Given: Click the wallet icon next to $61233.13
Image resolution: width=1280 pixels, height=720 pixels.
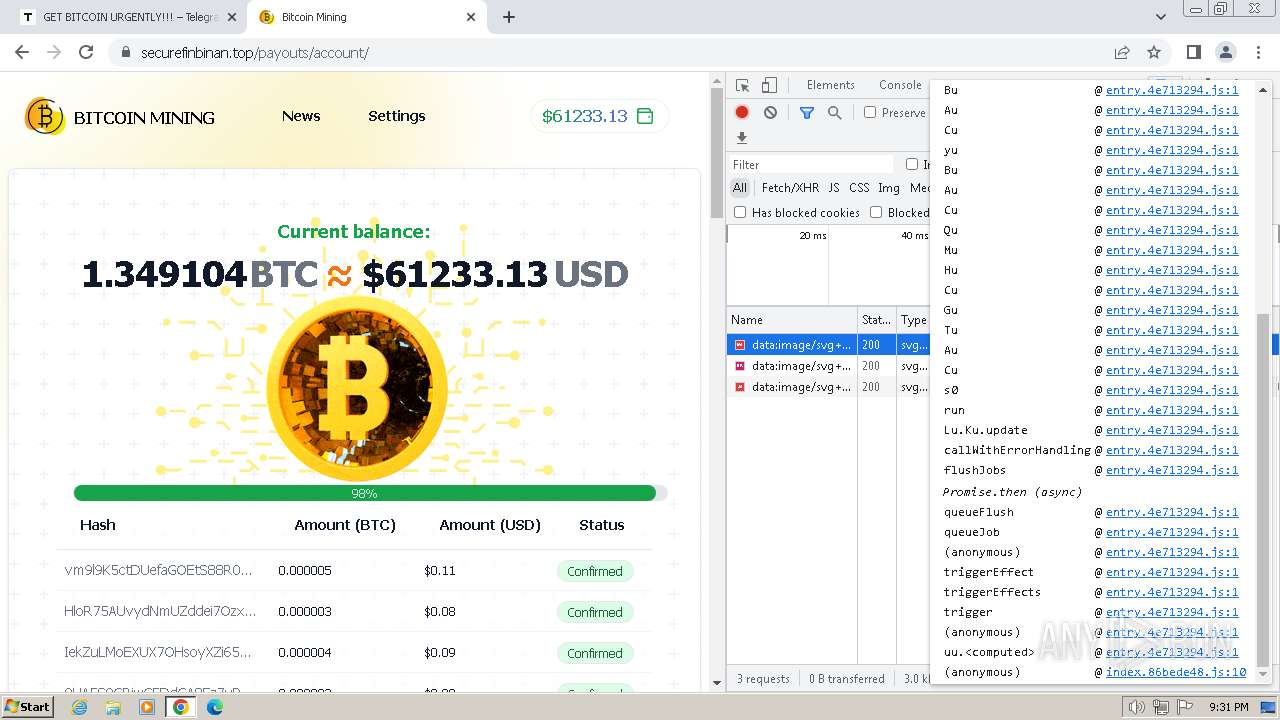Looking at the screenshot, I should (645, 116).
